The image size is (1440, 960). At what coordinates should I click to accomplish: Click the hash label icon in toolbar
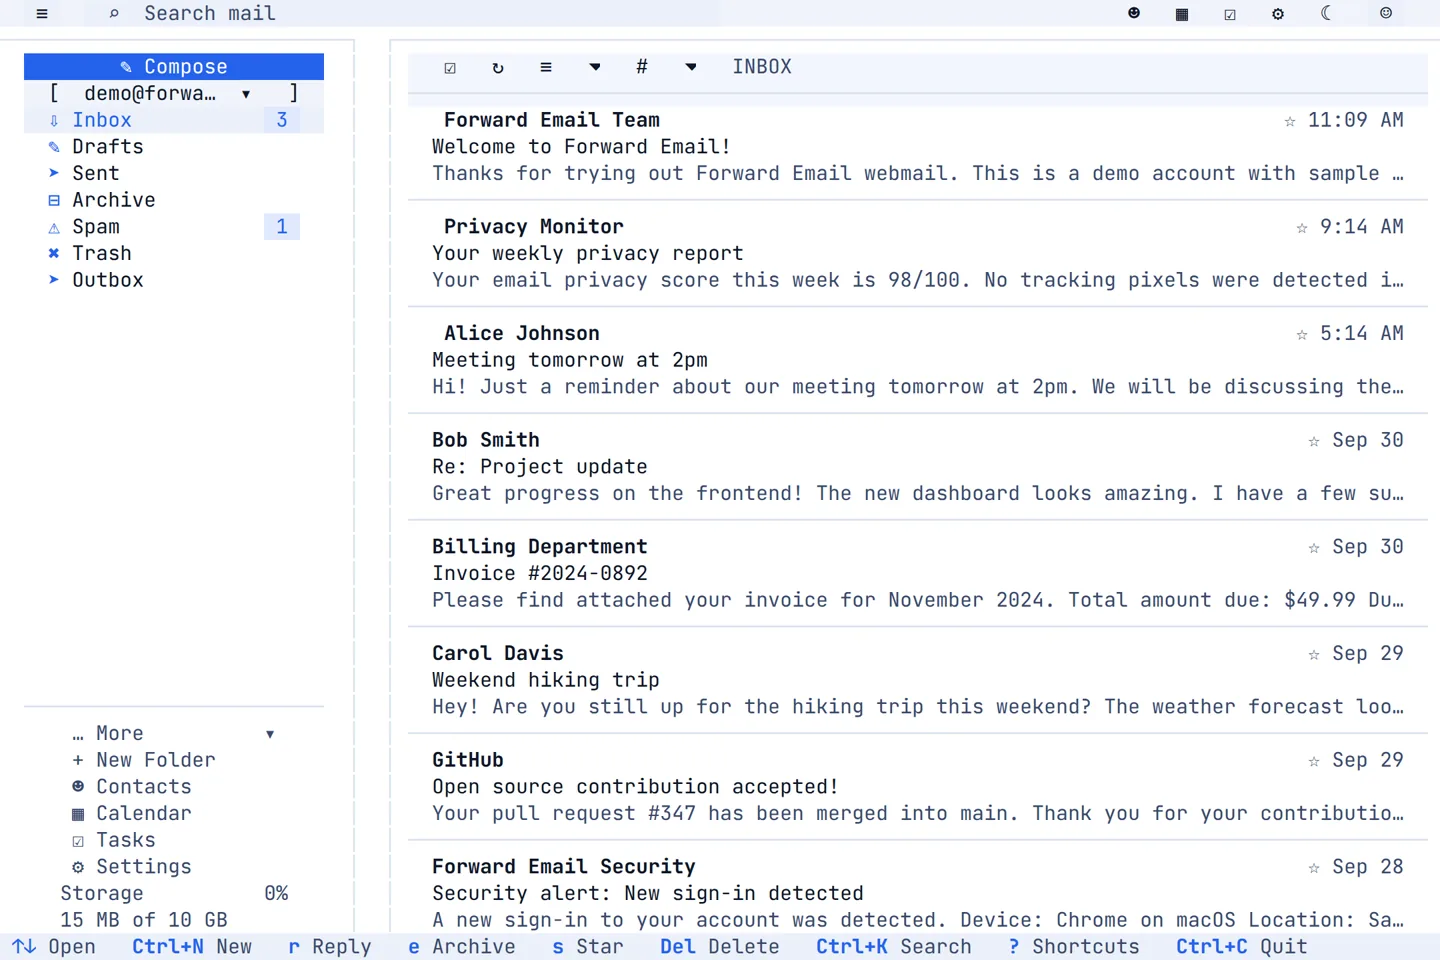coord(642,67)
